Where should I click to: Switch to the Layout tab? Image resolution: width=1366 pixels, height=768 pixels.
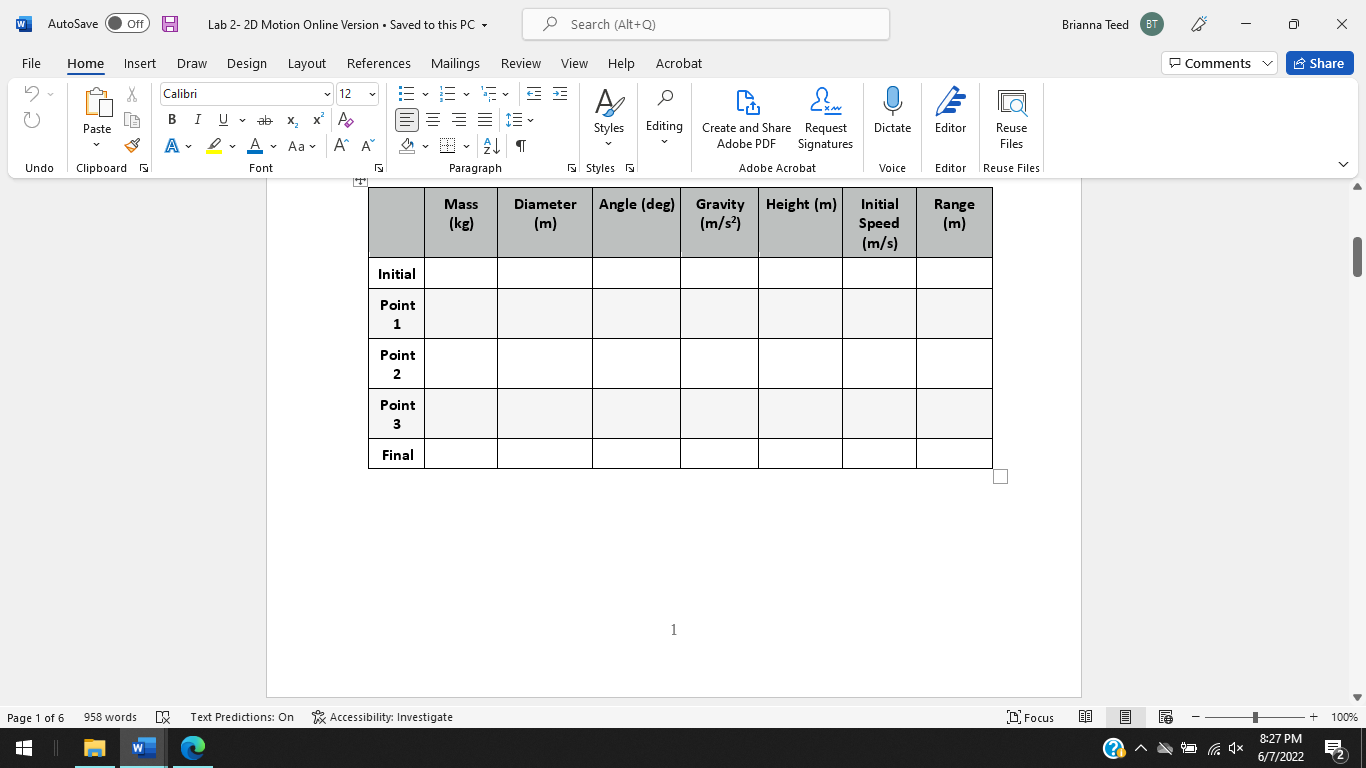307,63
